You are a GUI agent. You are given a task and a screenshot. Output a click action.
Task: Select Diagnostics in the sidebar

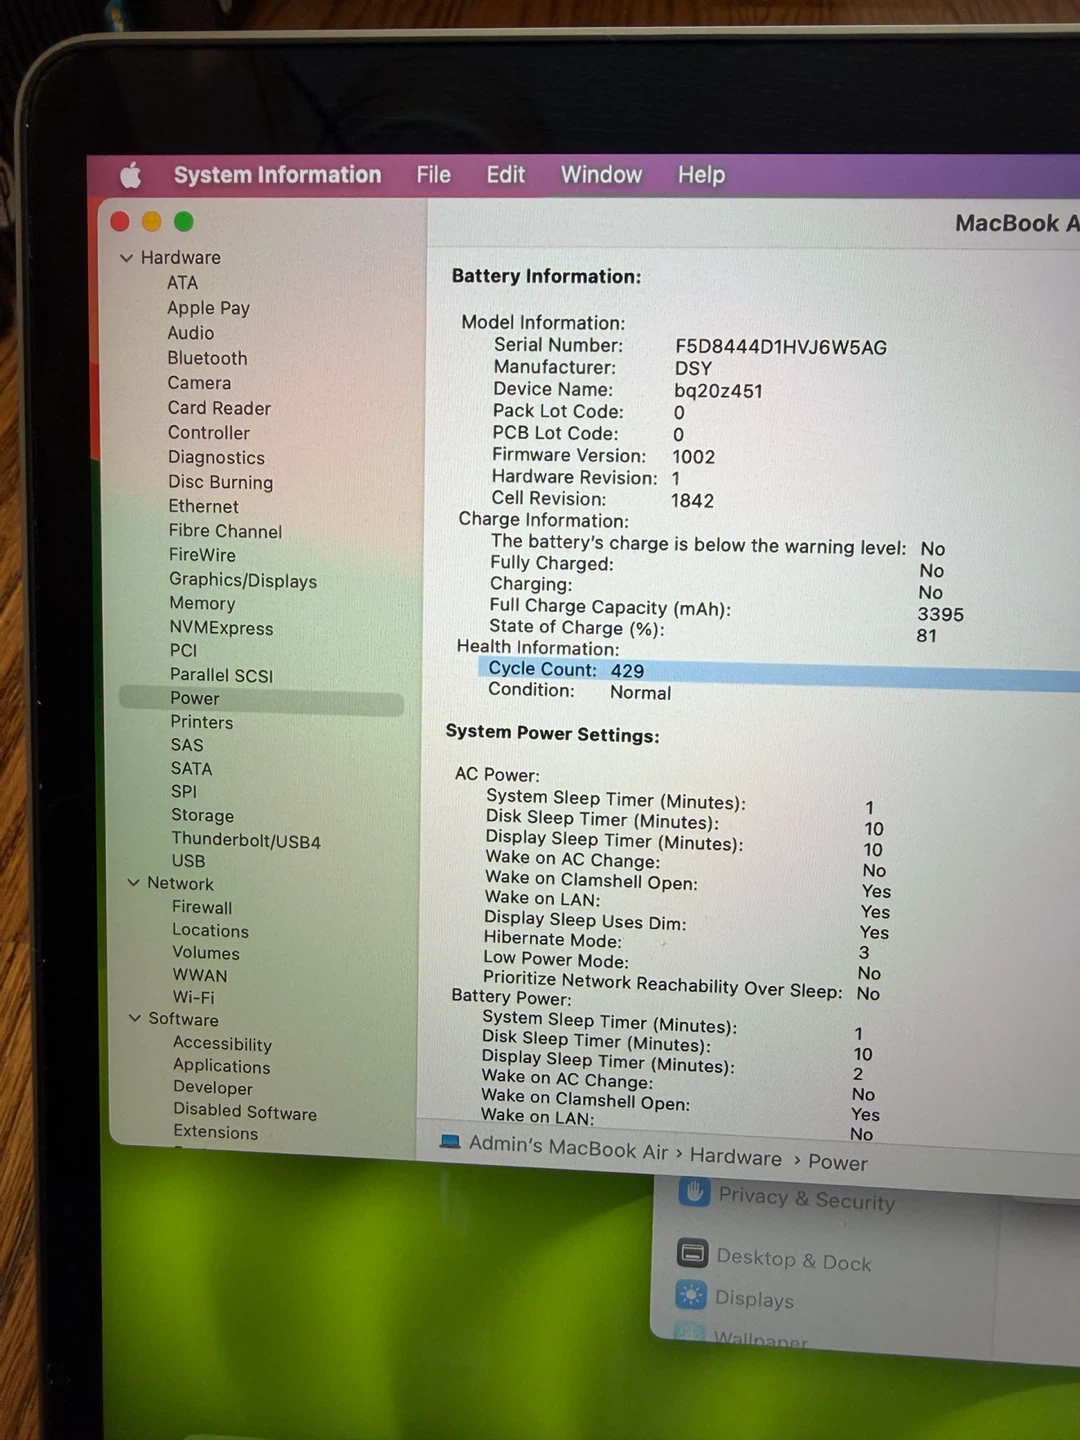(216, 458)
